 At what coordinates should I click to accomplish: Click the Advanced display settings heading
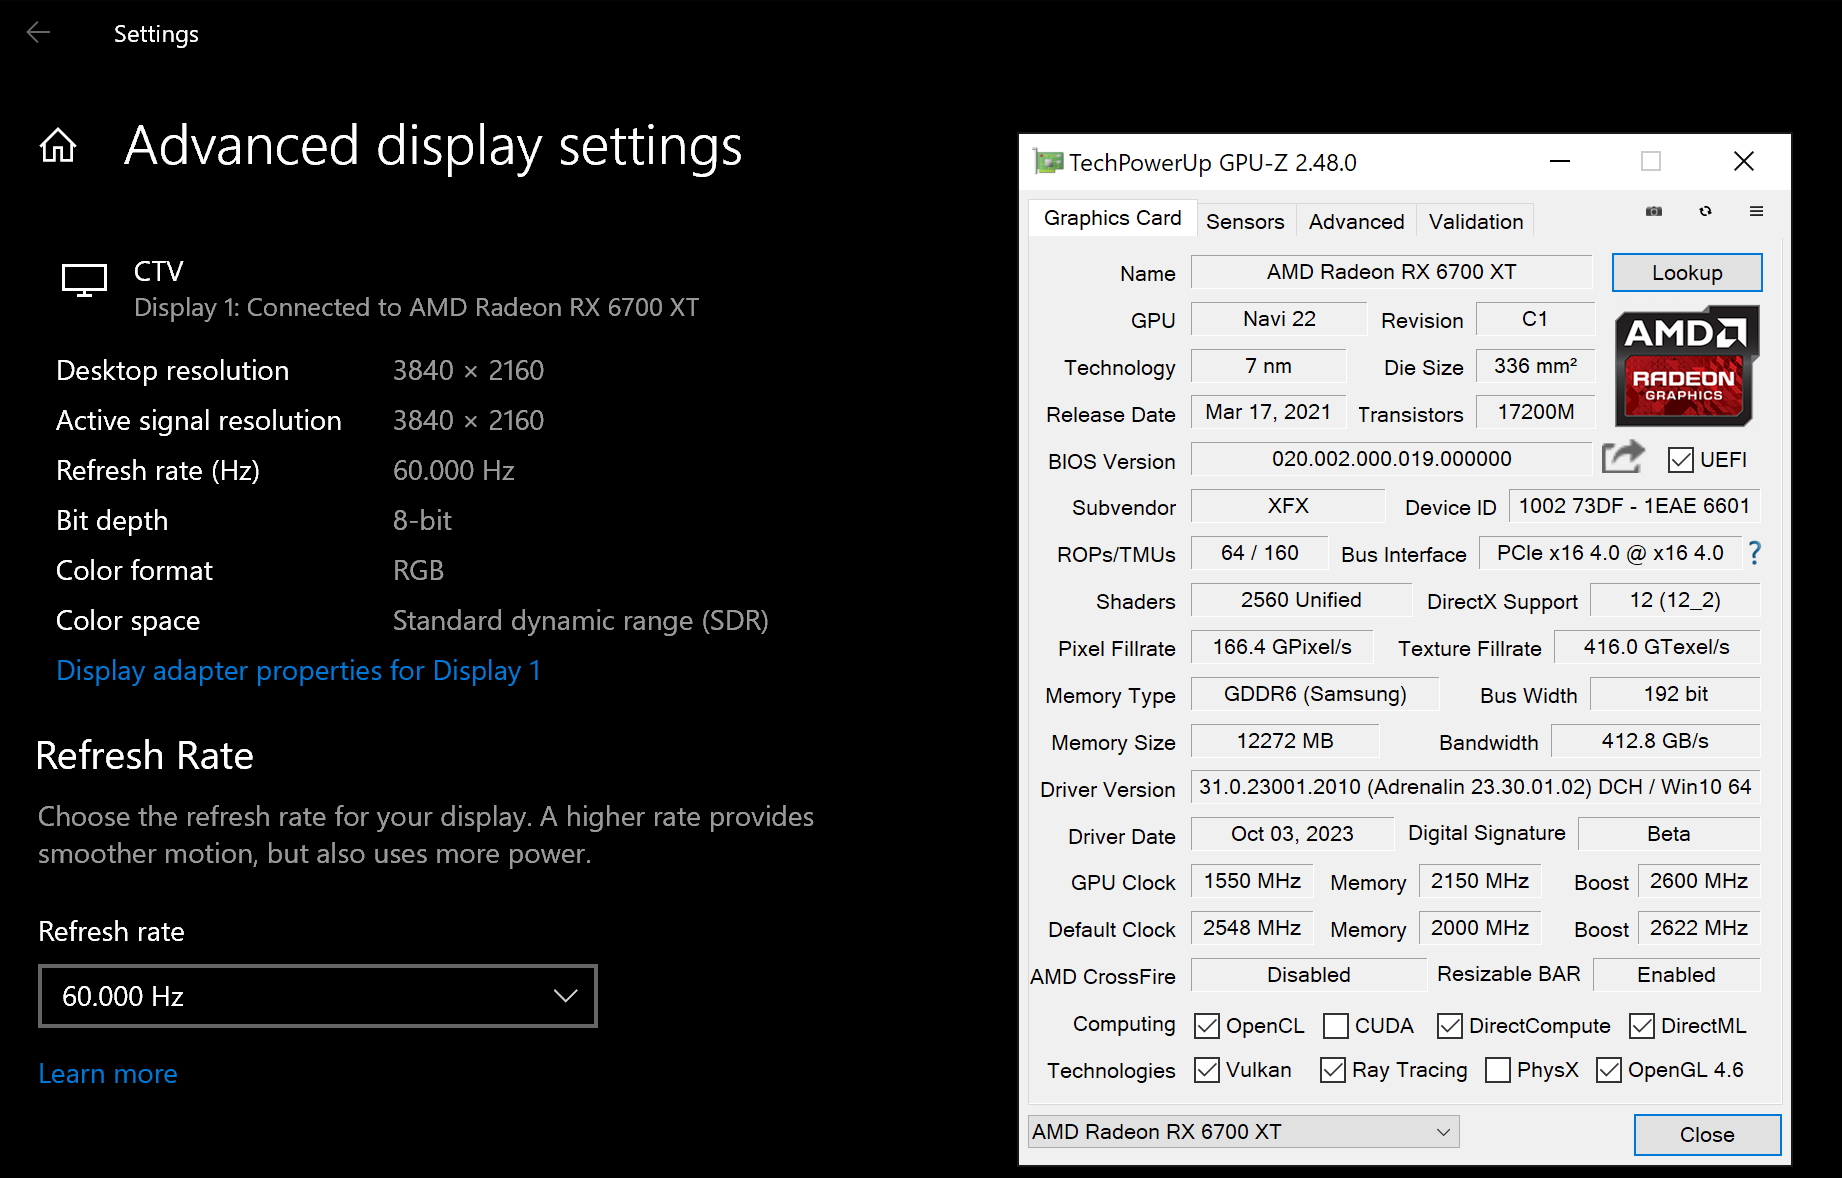433,146
